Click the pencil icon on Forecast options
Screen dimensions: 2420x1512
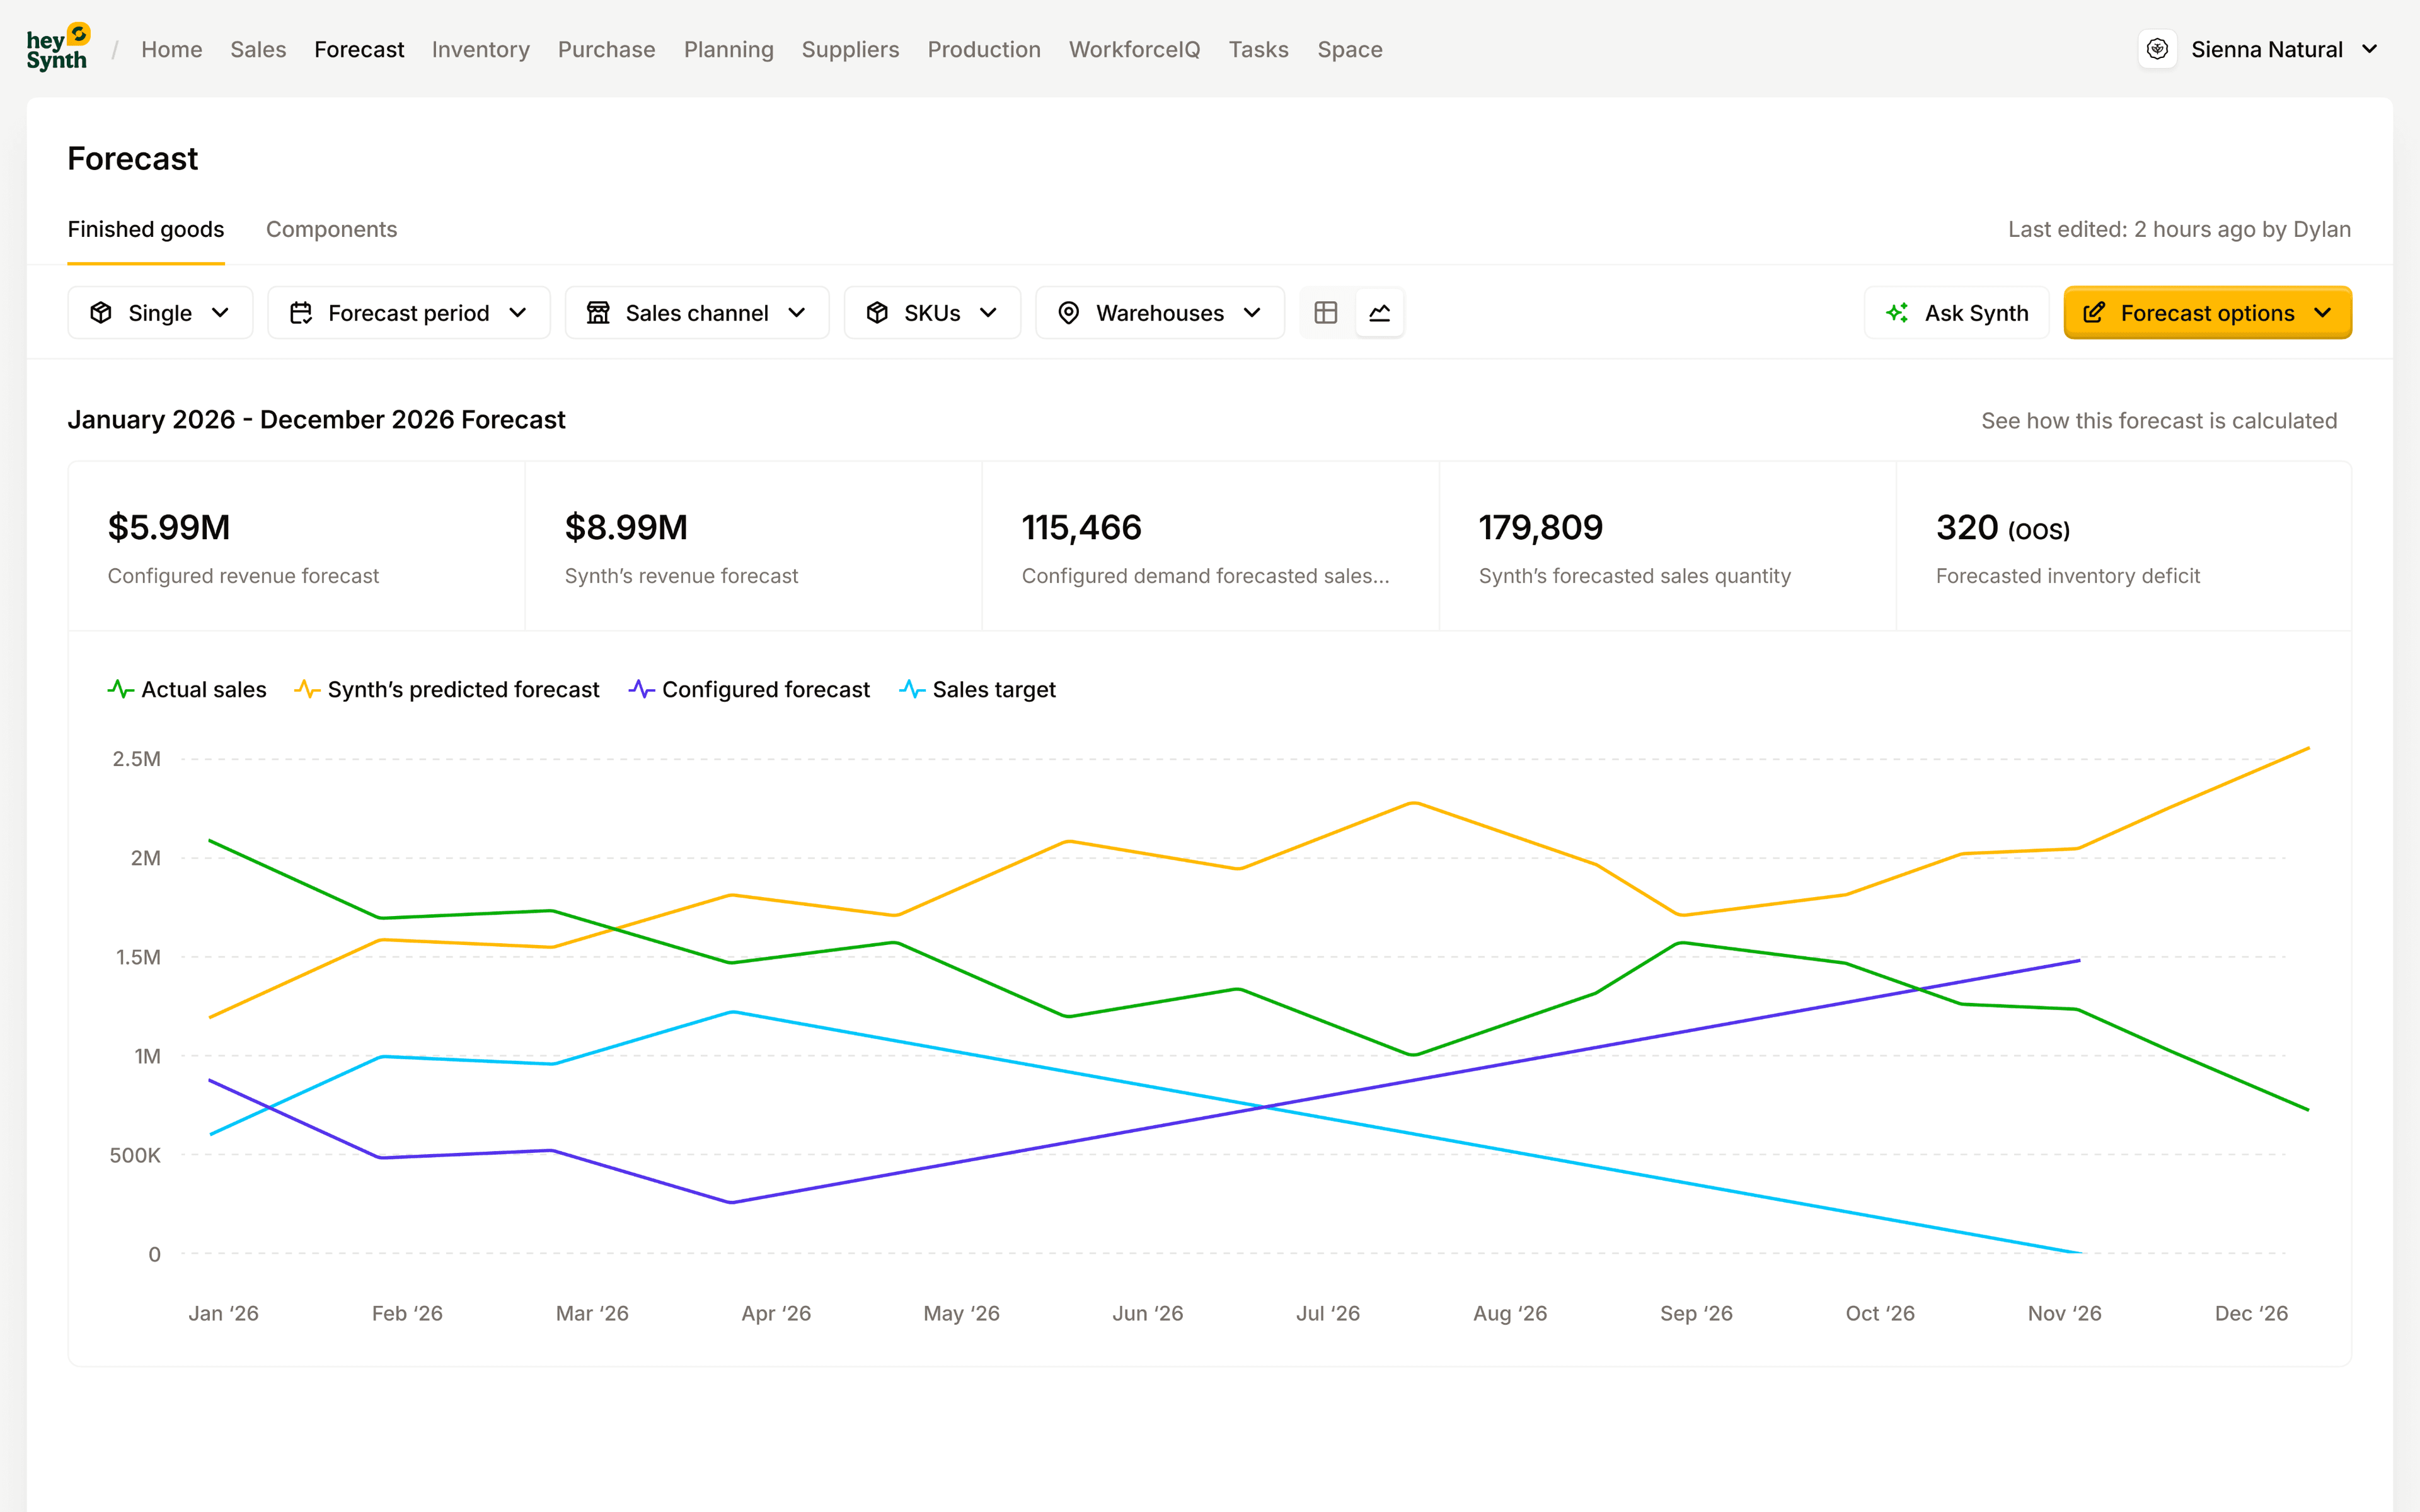coord(2094,313)
